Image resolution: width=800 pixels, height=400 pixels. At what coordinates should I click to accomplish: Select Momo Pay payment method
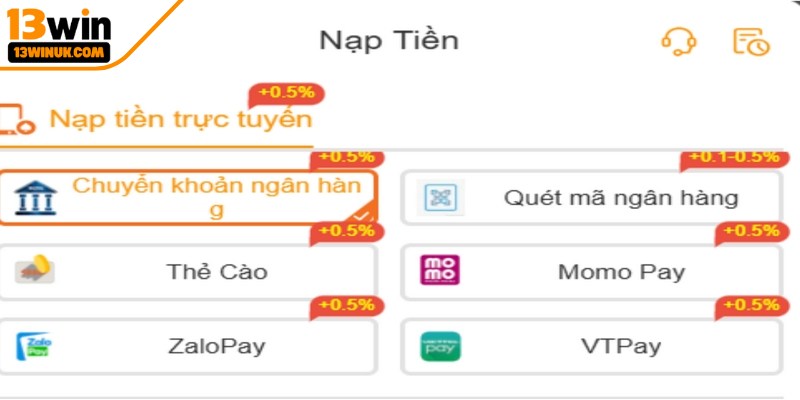621,271
